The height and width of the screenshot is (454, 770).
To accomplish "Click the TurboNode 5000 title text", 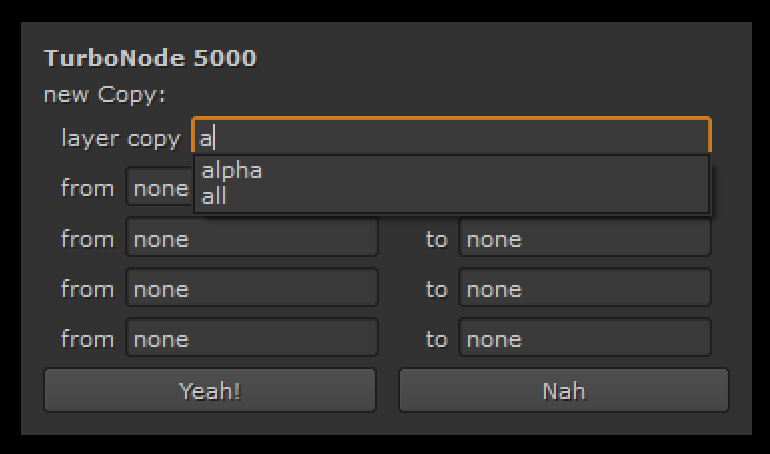I will (x=150, y=58).
